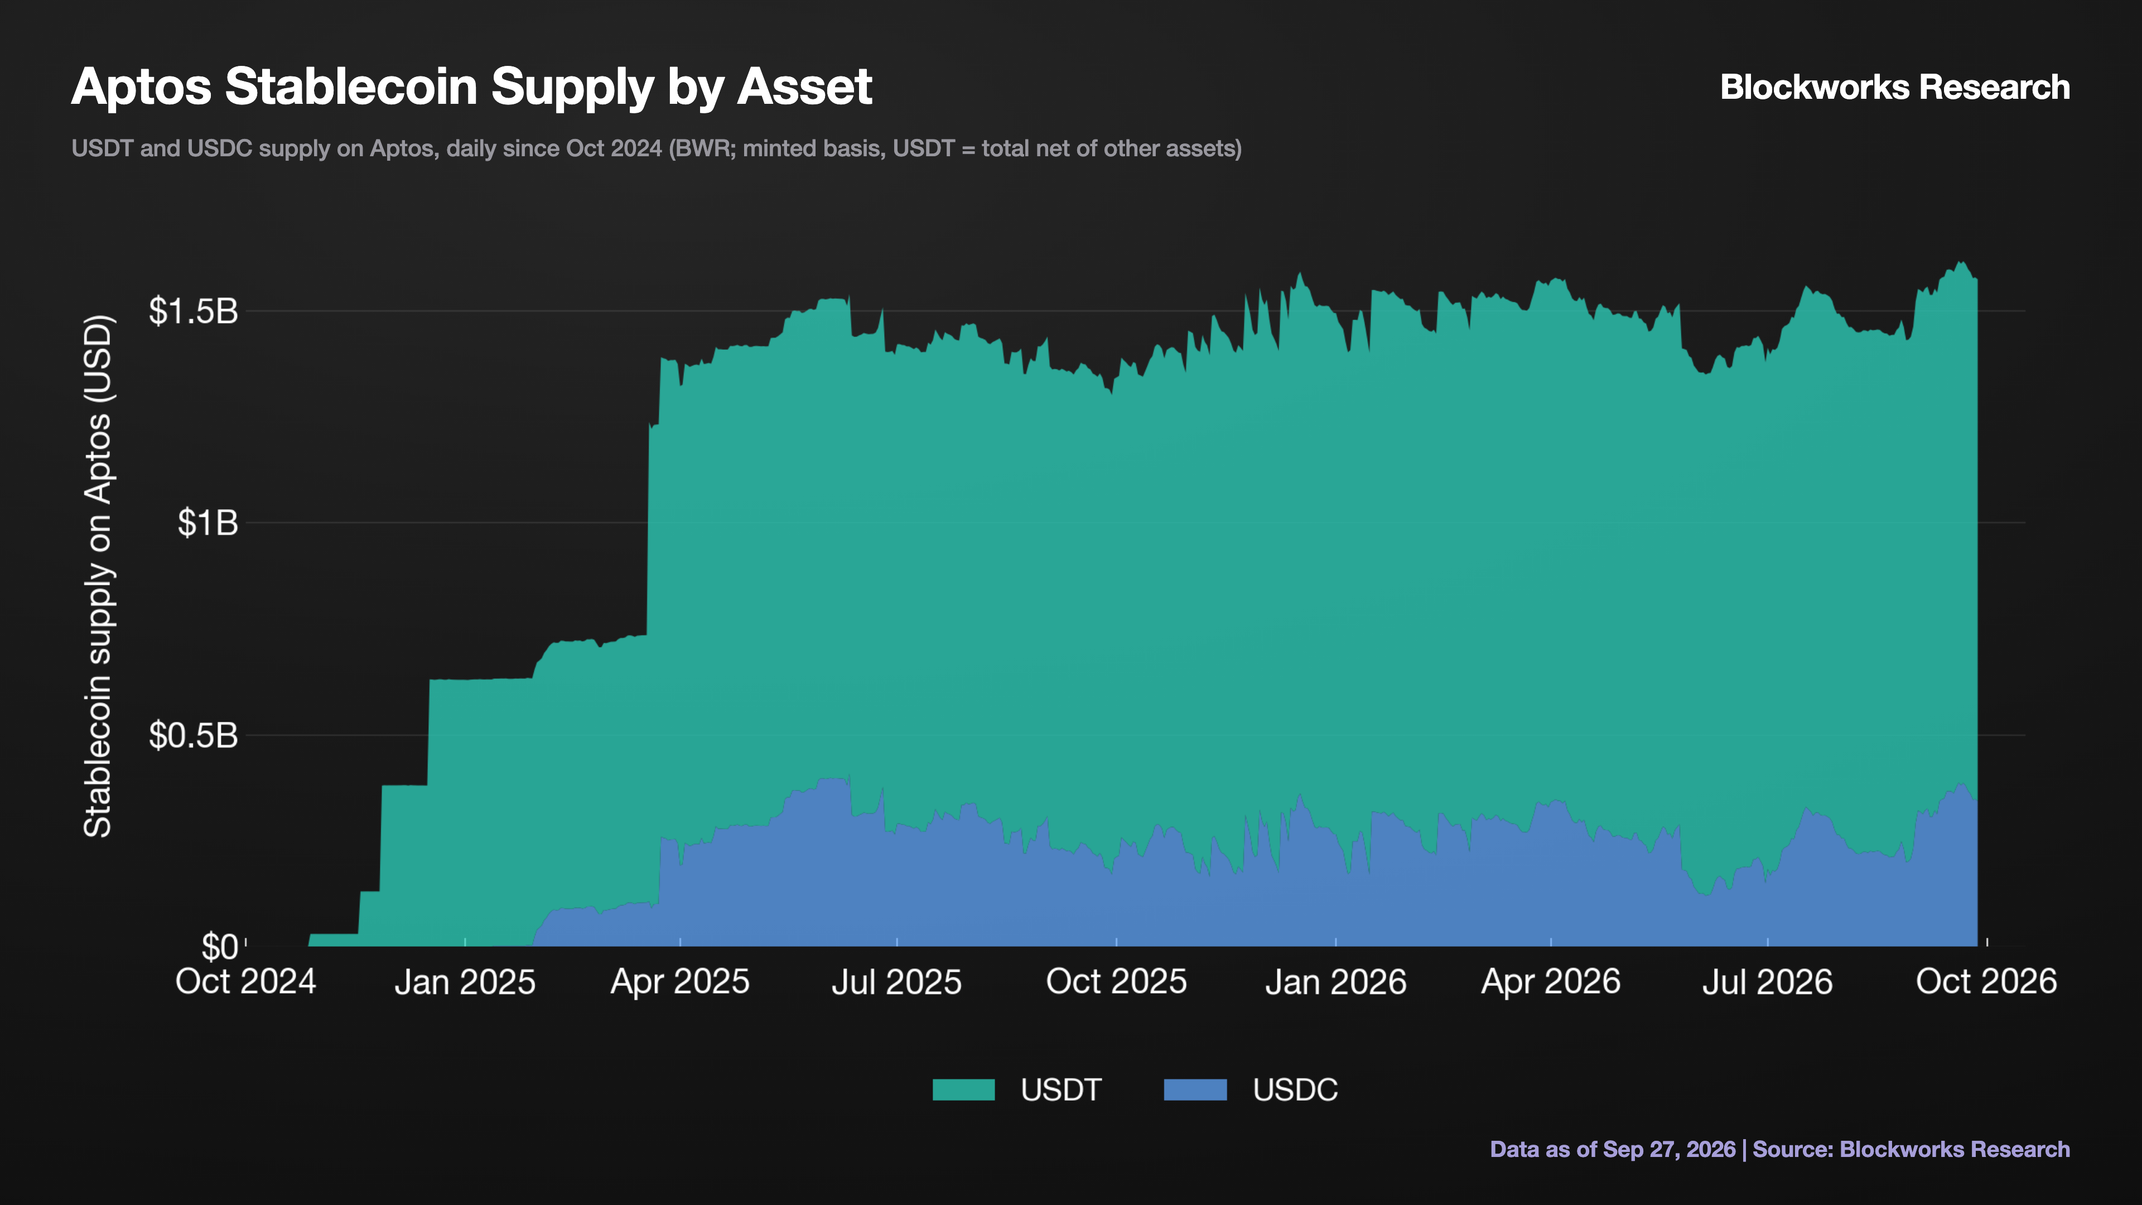Click the Blockworks Research logo text
Viewport: 2142px width, 1205px height.
[1895, 87]
